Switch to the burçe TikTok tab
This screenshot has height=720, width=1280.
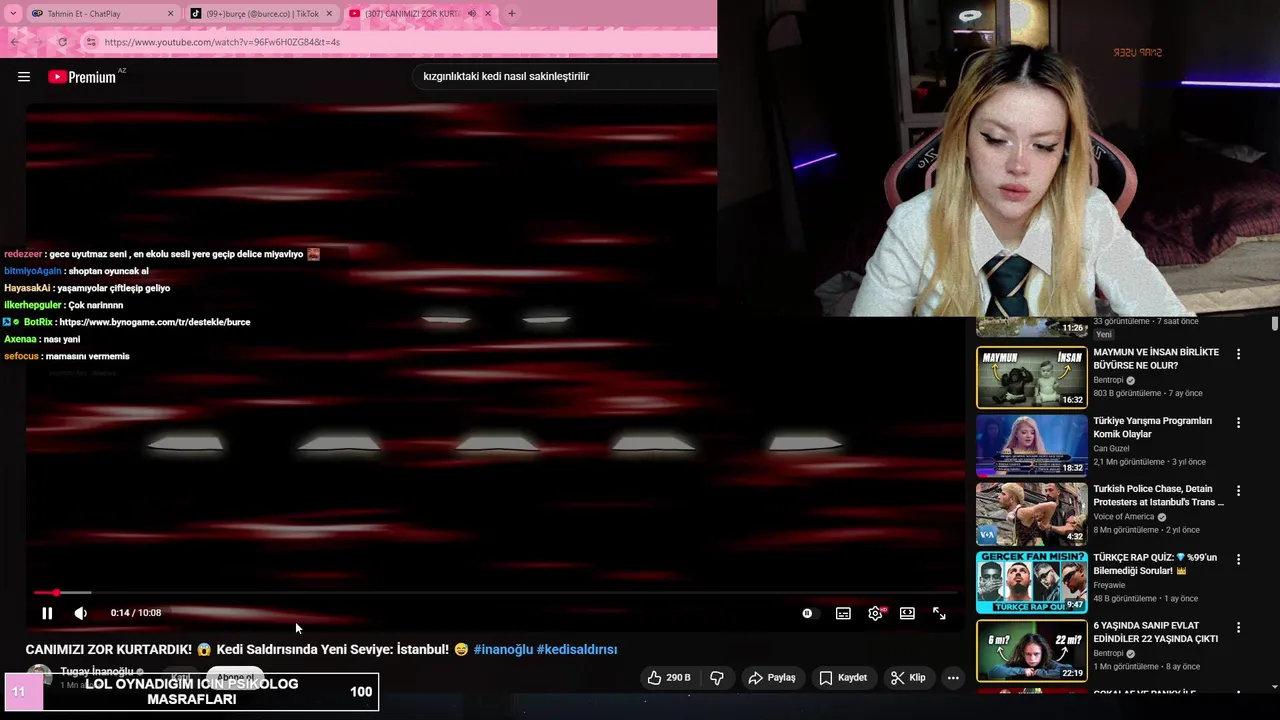tap(262, 14)
